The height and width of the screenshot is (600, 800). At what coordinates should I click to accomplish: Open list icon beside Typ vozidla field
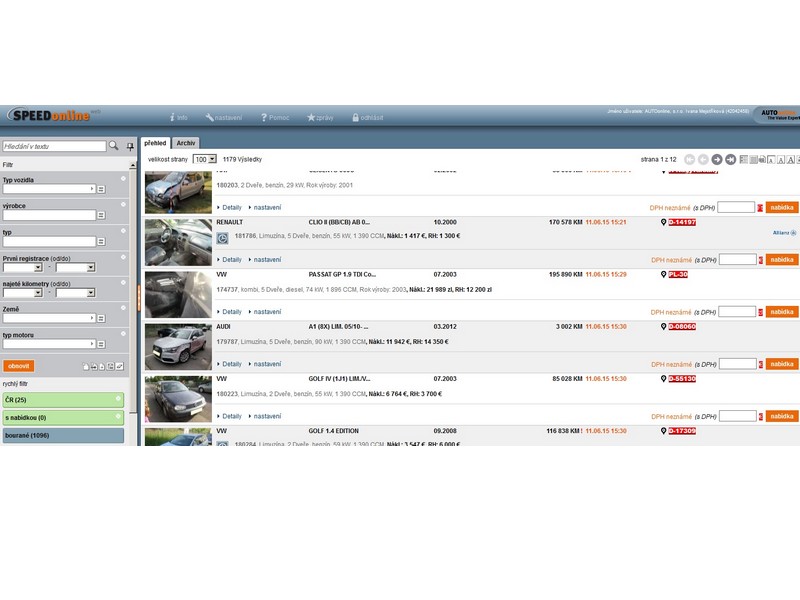(x=101, y=189)
